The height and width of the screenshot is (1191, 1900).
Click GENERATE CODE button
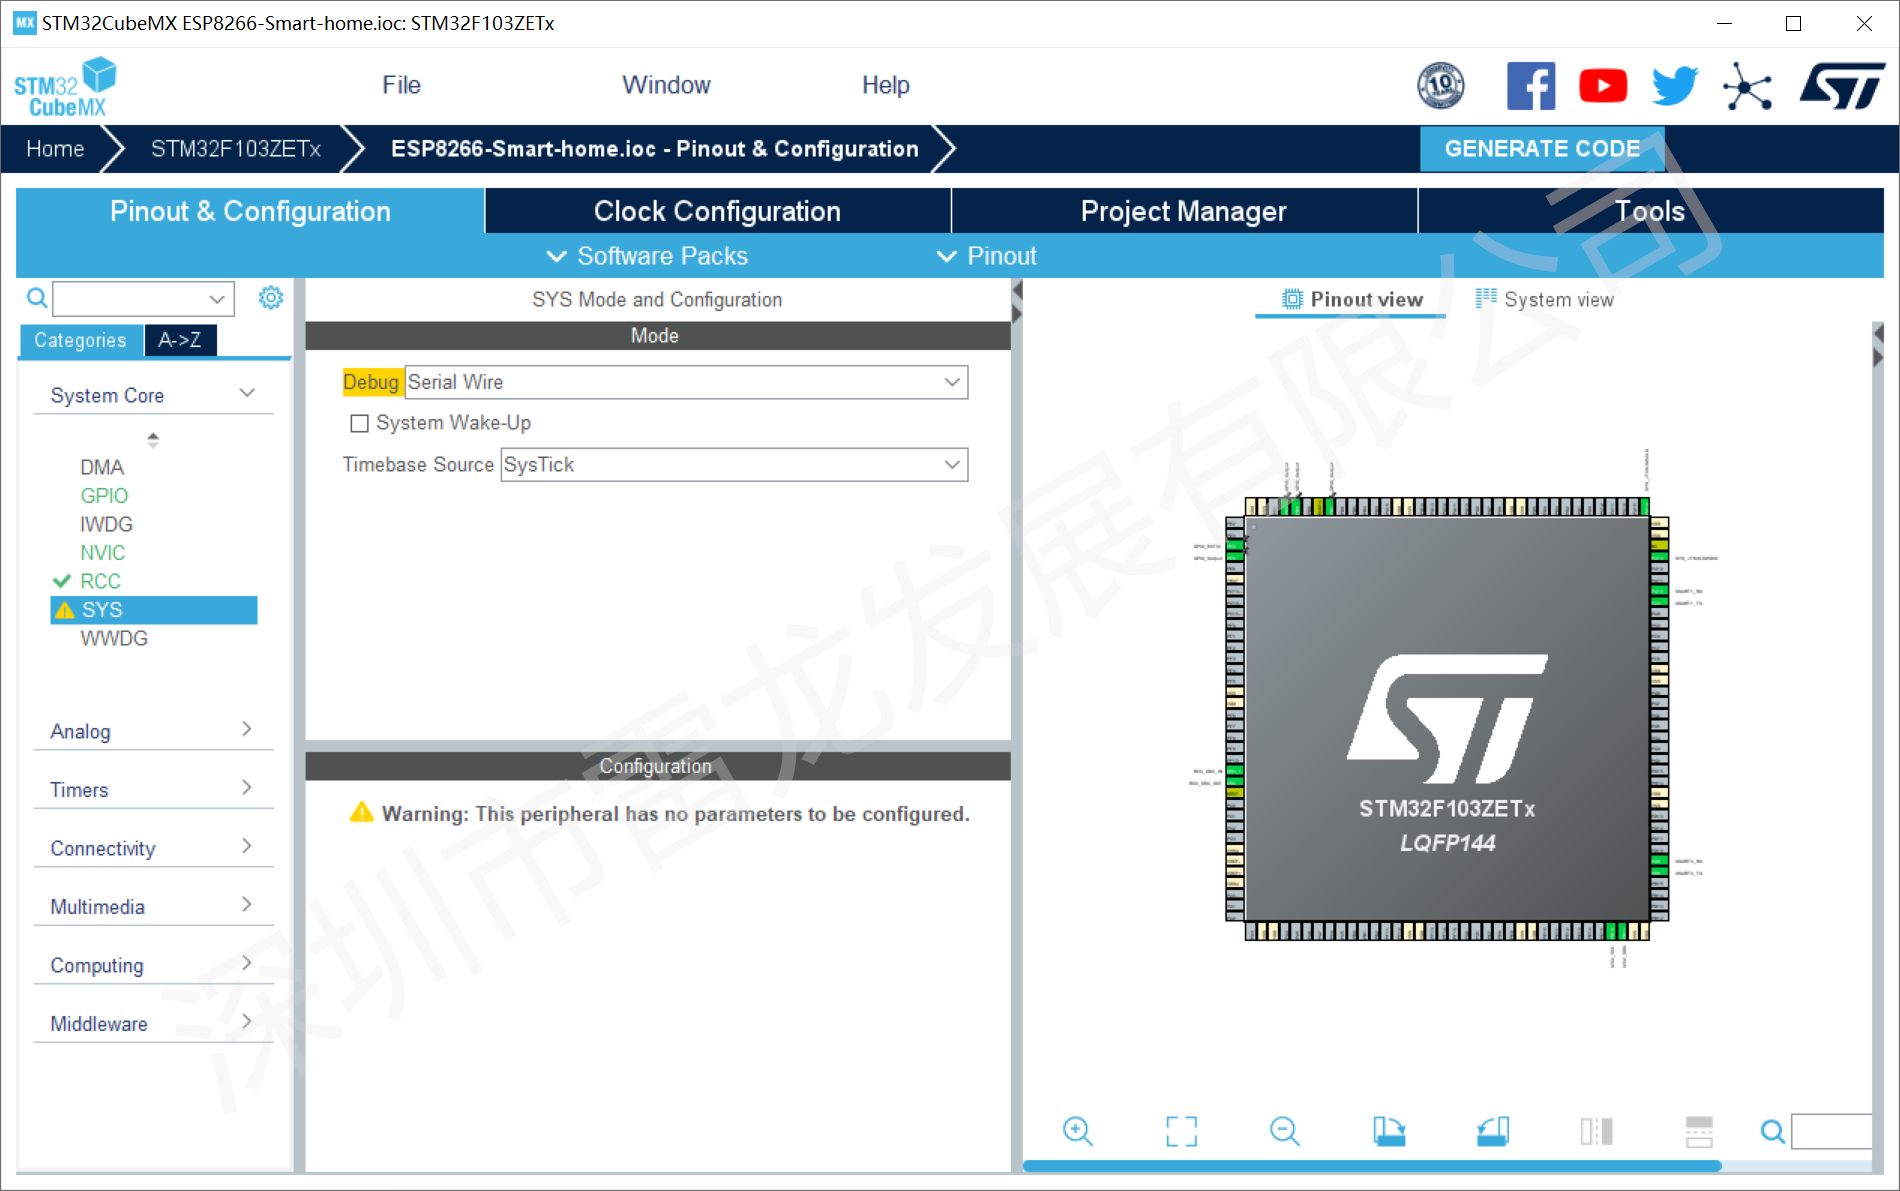coord(1542,149)
